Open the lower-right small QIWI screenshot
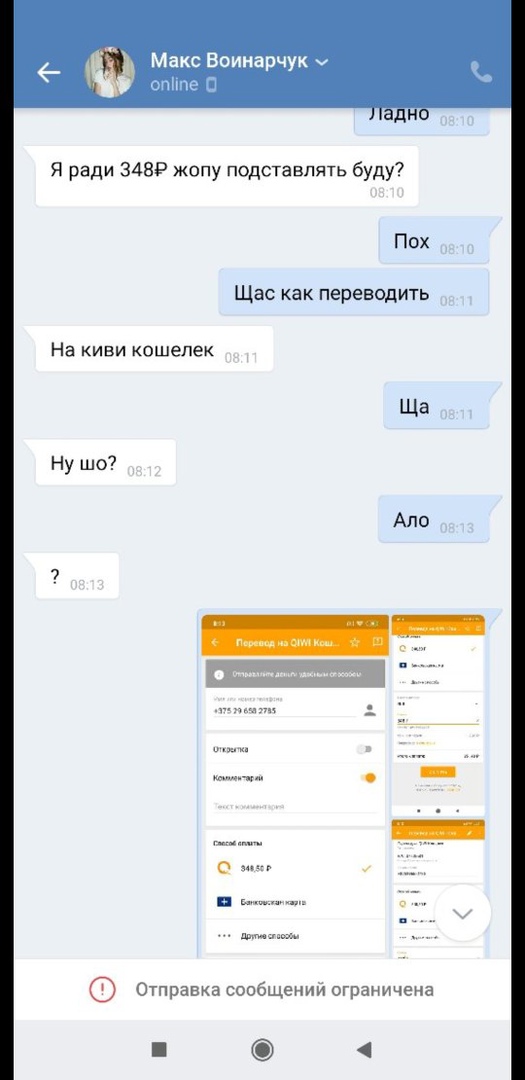 pyautogui.click(x=438, y=889)
